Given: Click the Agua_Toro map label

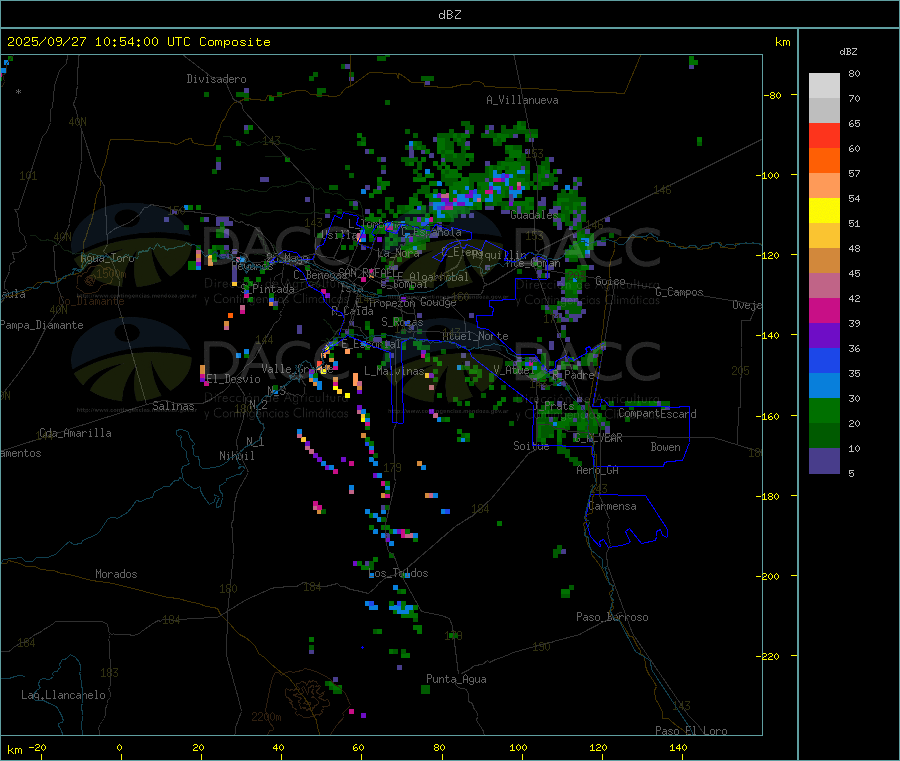Looking at the screenshot, I should [107, 258].
